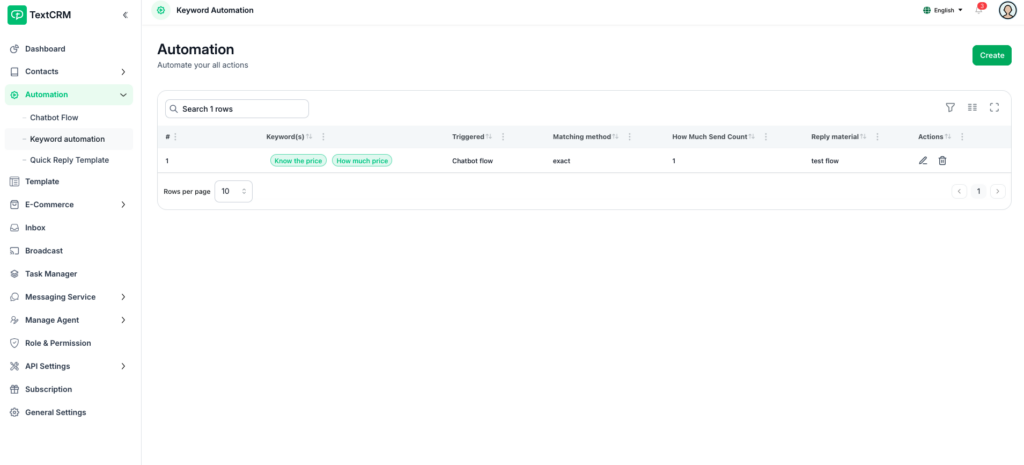Click the API Settings tools icon
The width and height of the screenshot is (1024, 465).
point(14,366)
